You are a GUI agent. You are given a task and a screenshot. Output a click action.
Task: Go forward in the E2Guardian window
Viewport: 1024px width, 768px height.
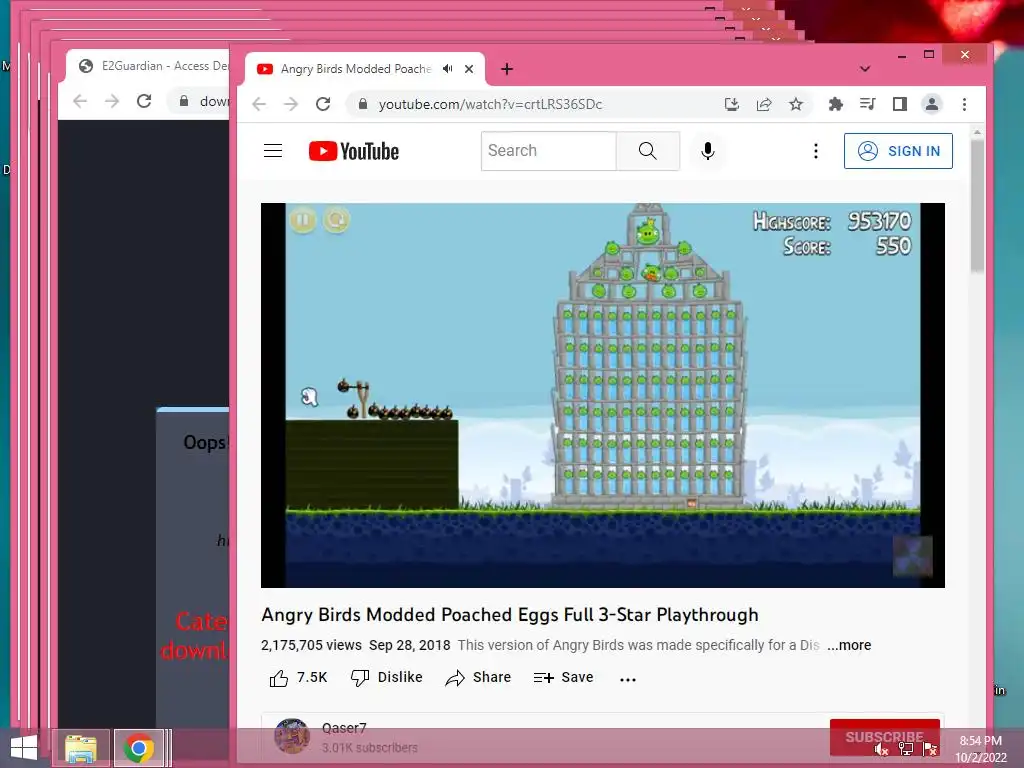coord(112,101)
